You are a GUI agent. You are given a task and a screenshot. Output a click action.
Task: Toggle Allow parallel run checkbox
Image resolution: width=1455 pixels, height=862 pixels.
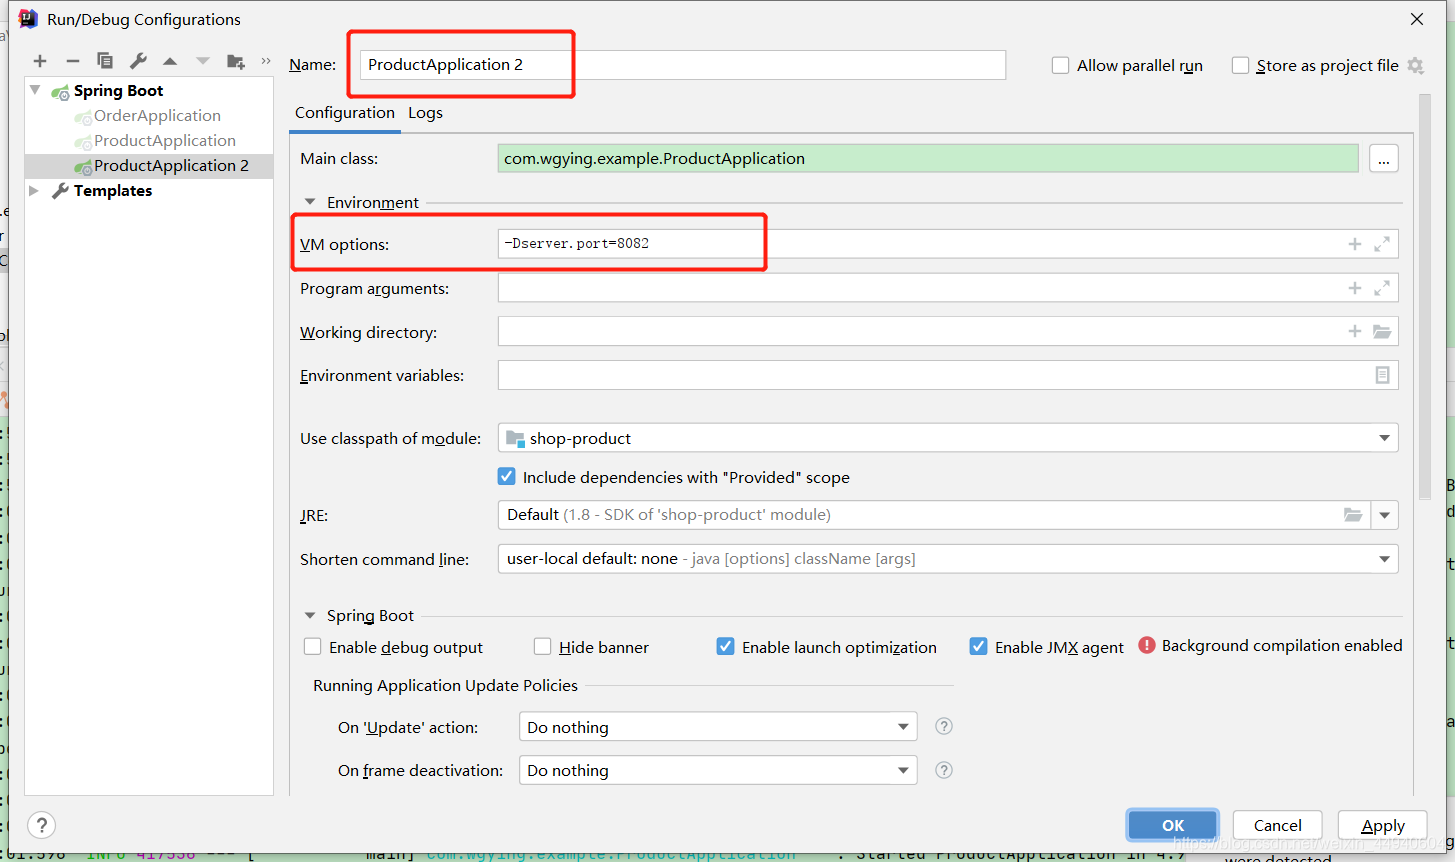pos(1061,65)
